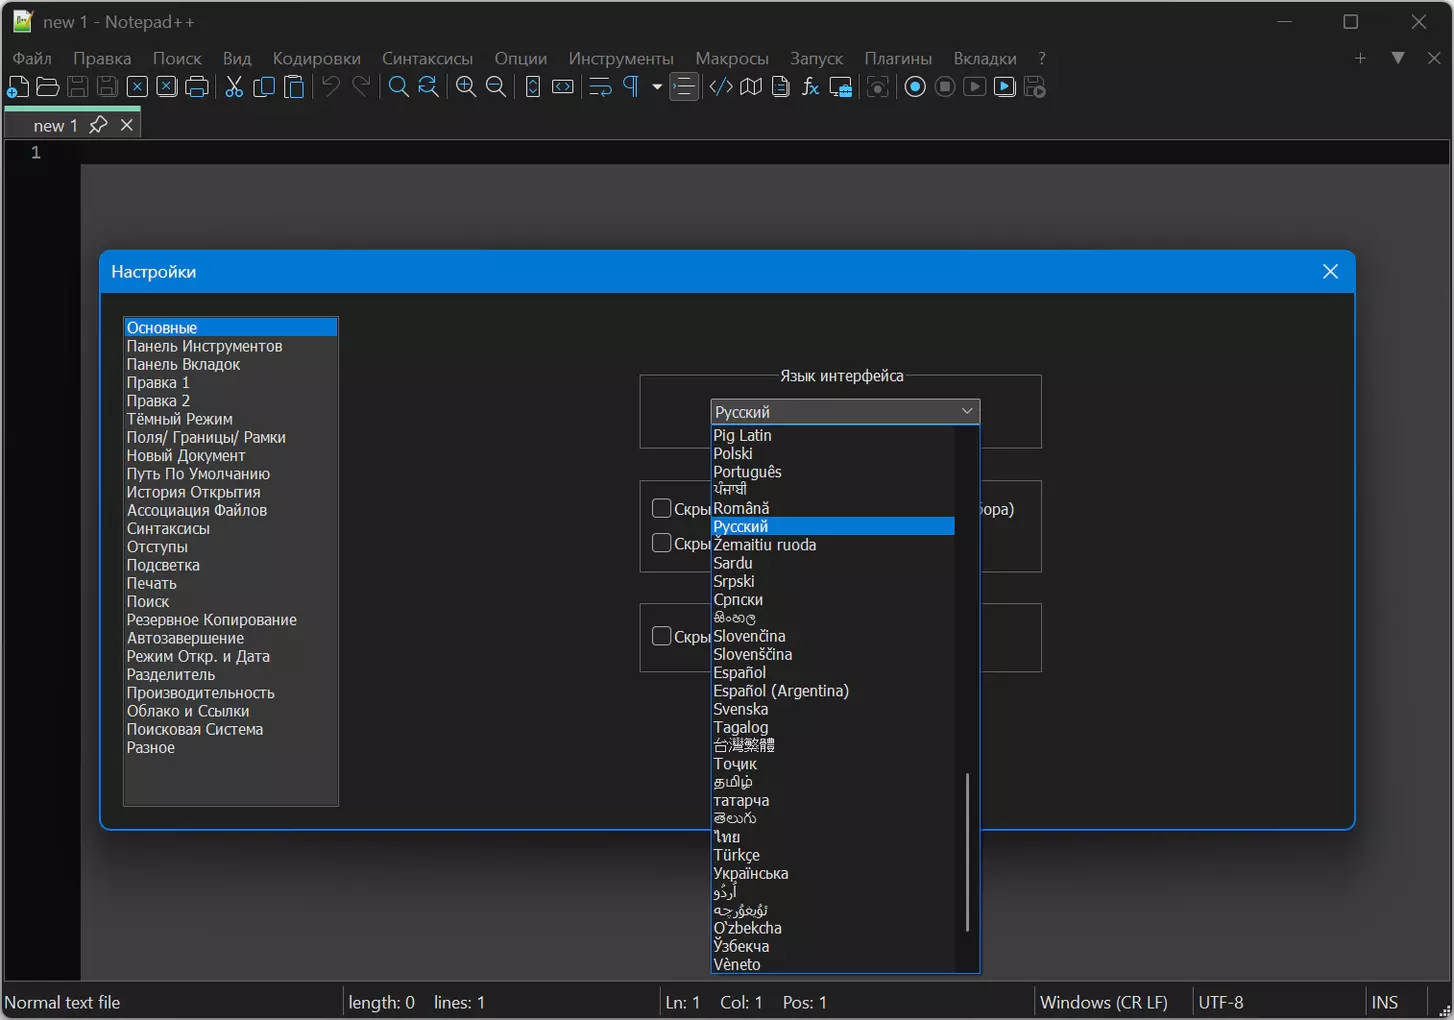Click the Save file toolbar icon
This screenshot has width=1454, height=1020.
coord(77,87)
